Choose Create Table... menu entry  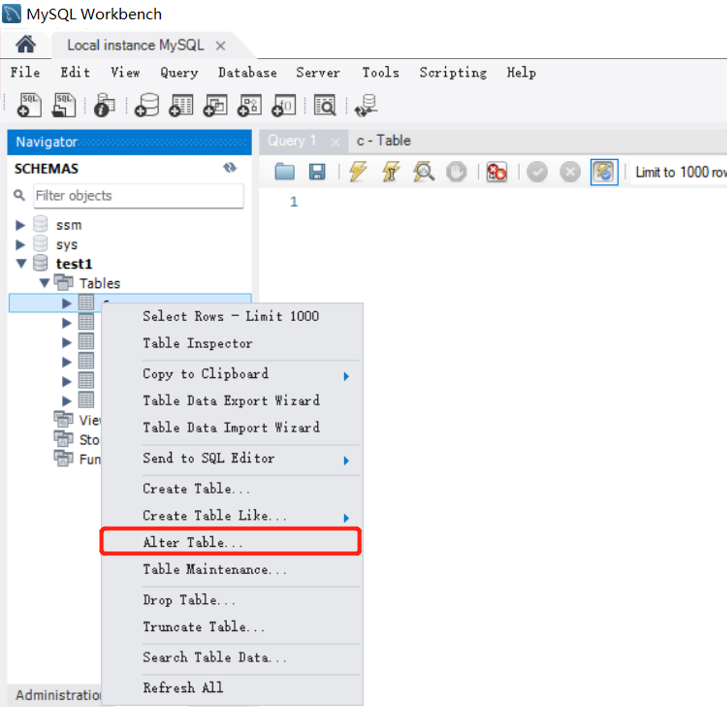232,489
